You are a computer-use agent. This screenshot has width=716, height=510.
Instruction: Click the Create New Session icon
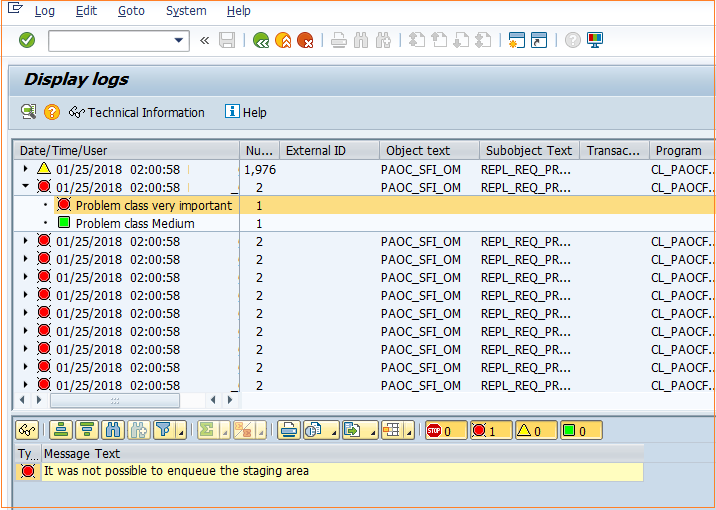(516, 40)
